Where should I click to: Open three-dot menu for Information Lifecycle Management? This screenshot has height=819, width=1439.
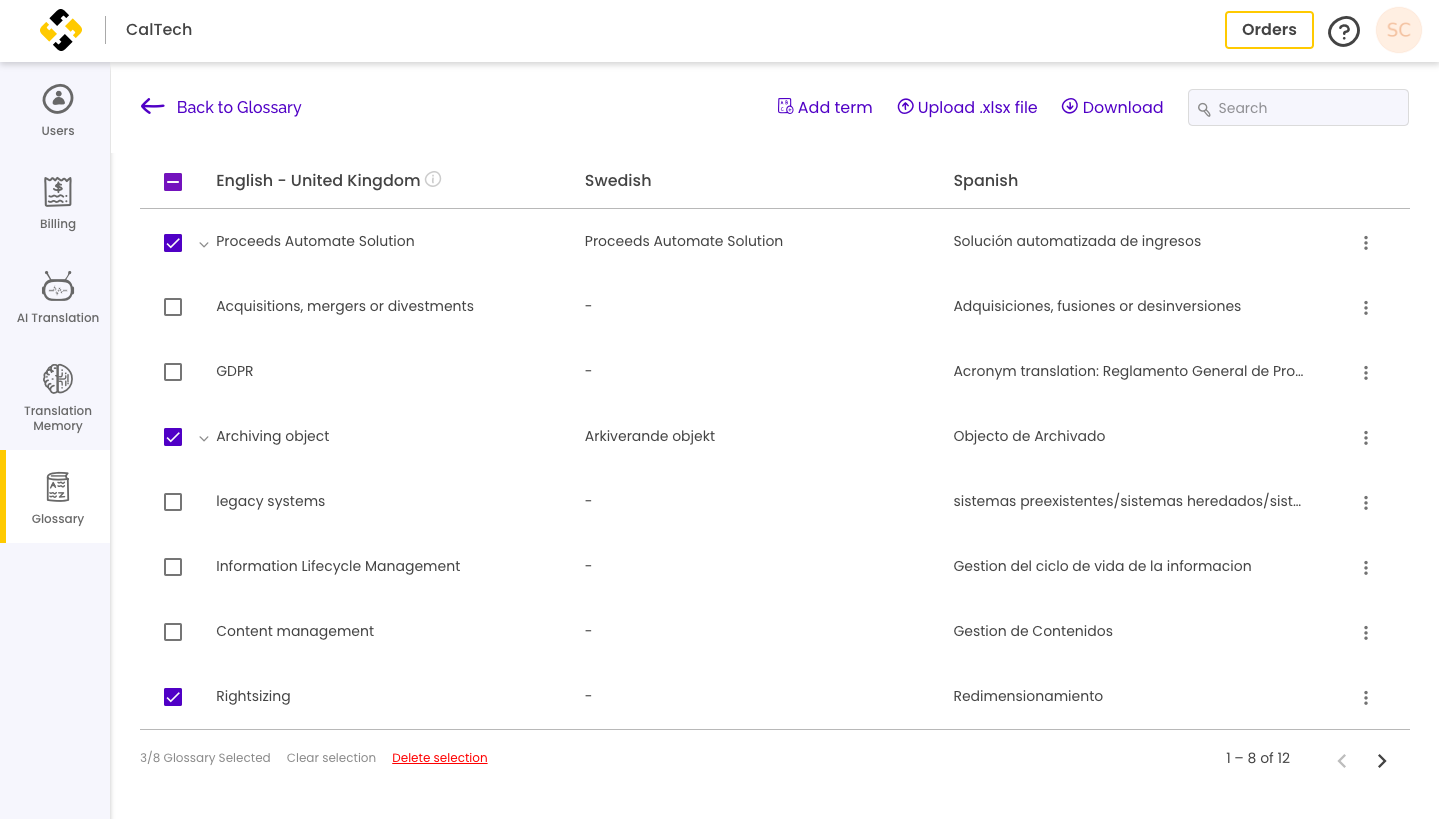1365,568
